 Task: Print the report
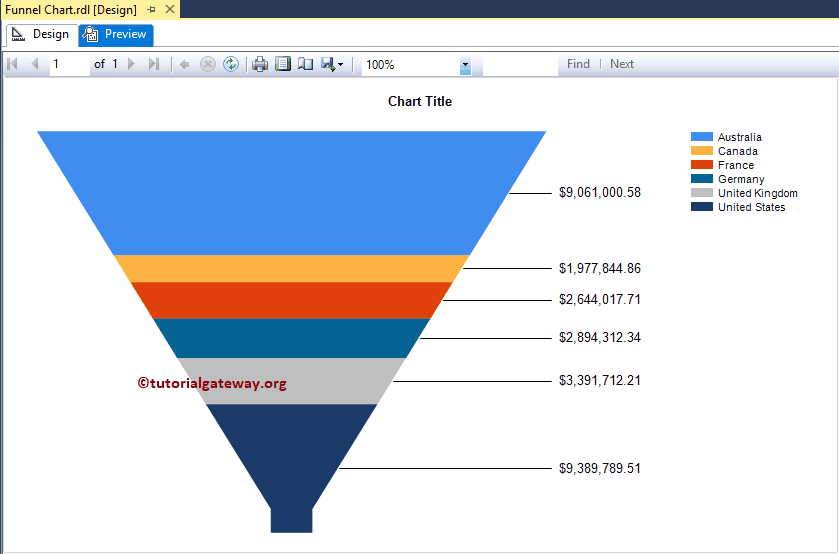[x=260, y=64]
